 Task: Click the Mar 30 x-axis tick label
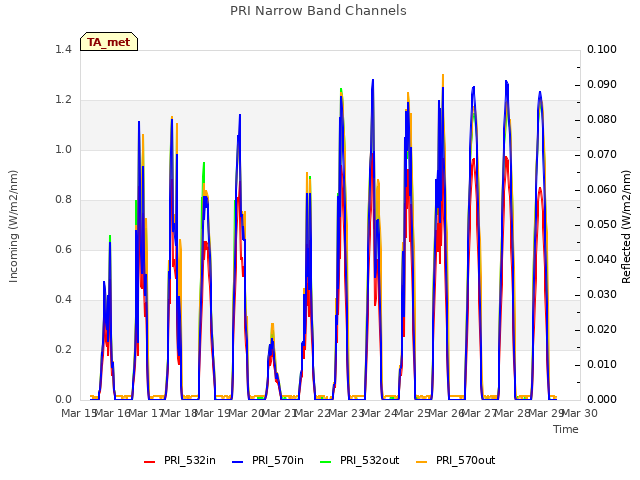pyautogui.click(x=580, y=413)
